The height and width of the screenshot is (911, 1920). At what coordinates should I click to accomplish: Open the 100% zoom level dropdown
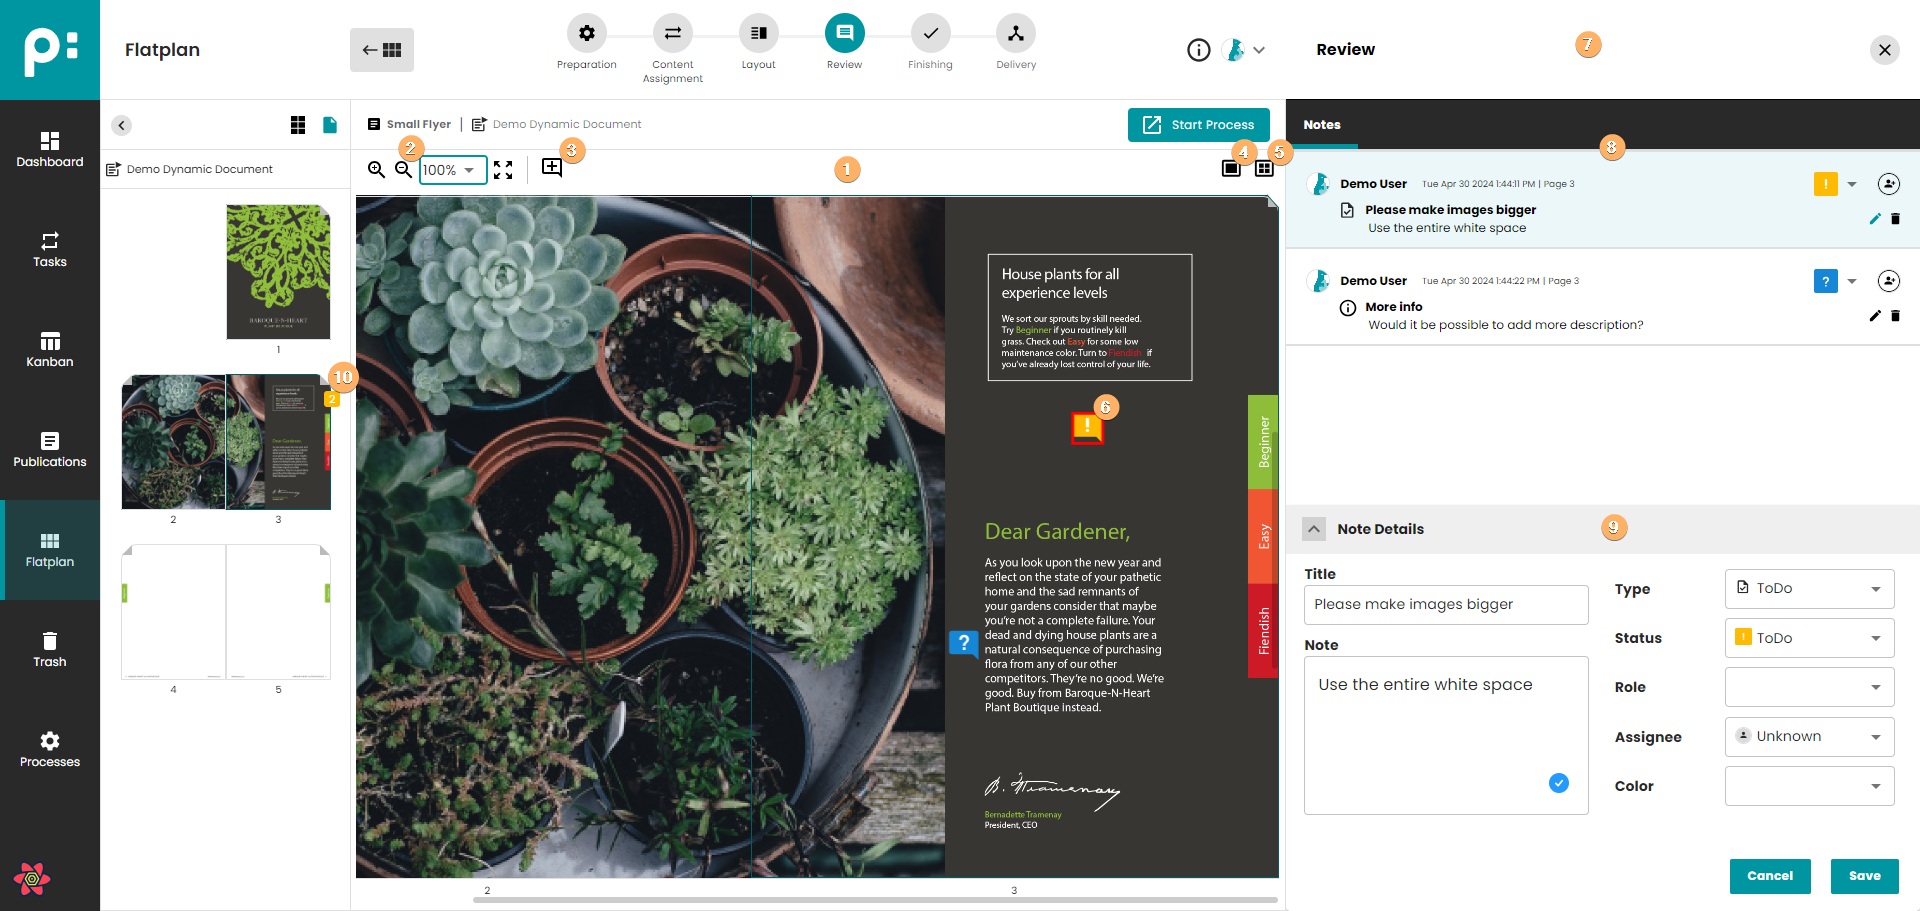453,170
